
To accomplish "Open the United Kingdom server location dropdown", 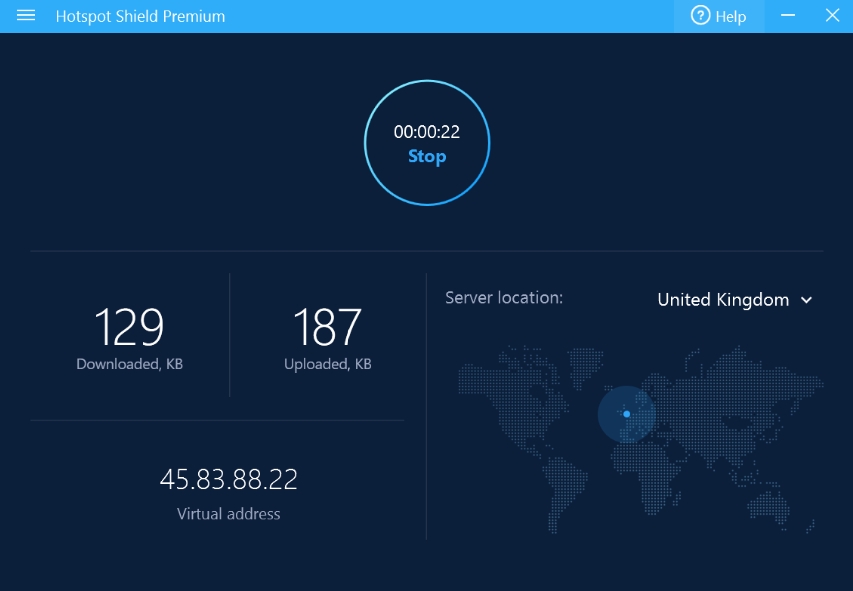I will coord(734,300).
